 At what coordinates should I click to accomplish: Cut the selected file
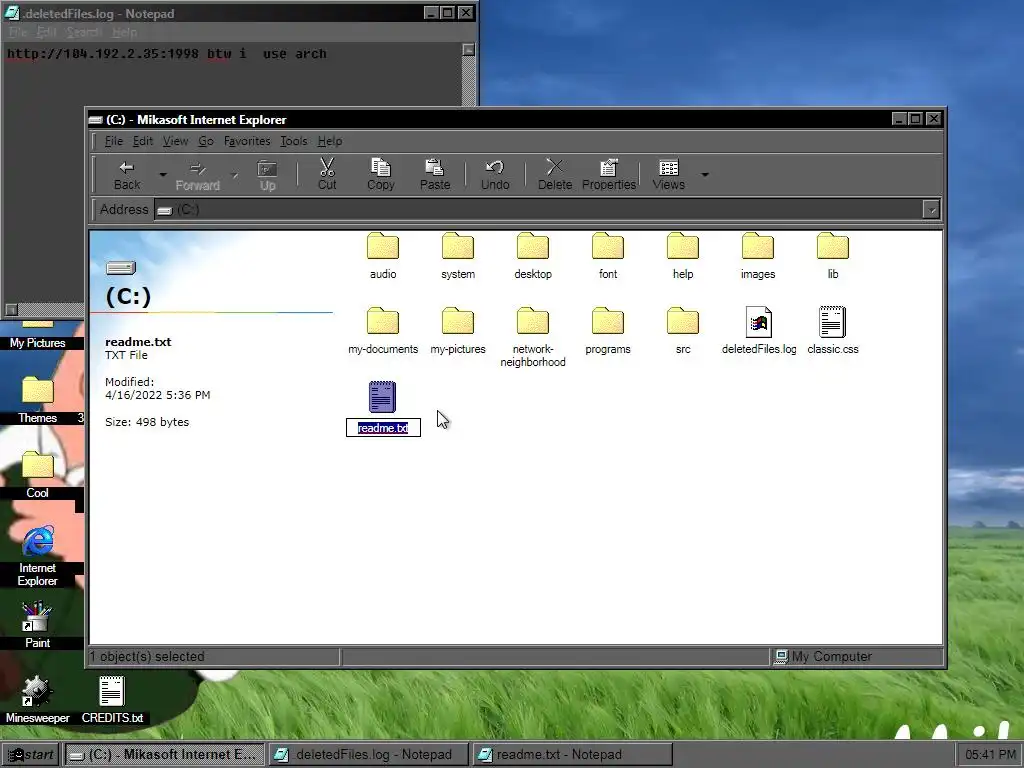327,174
